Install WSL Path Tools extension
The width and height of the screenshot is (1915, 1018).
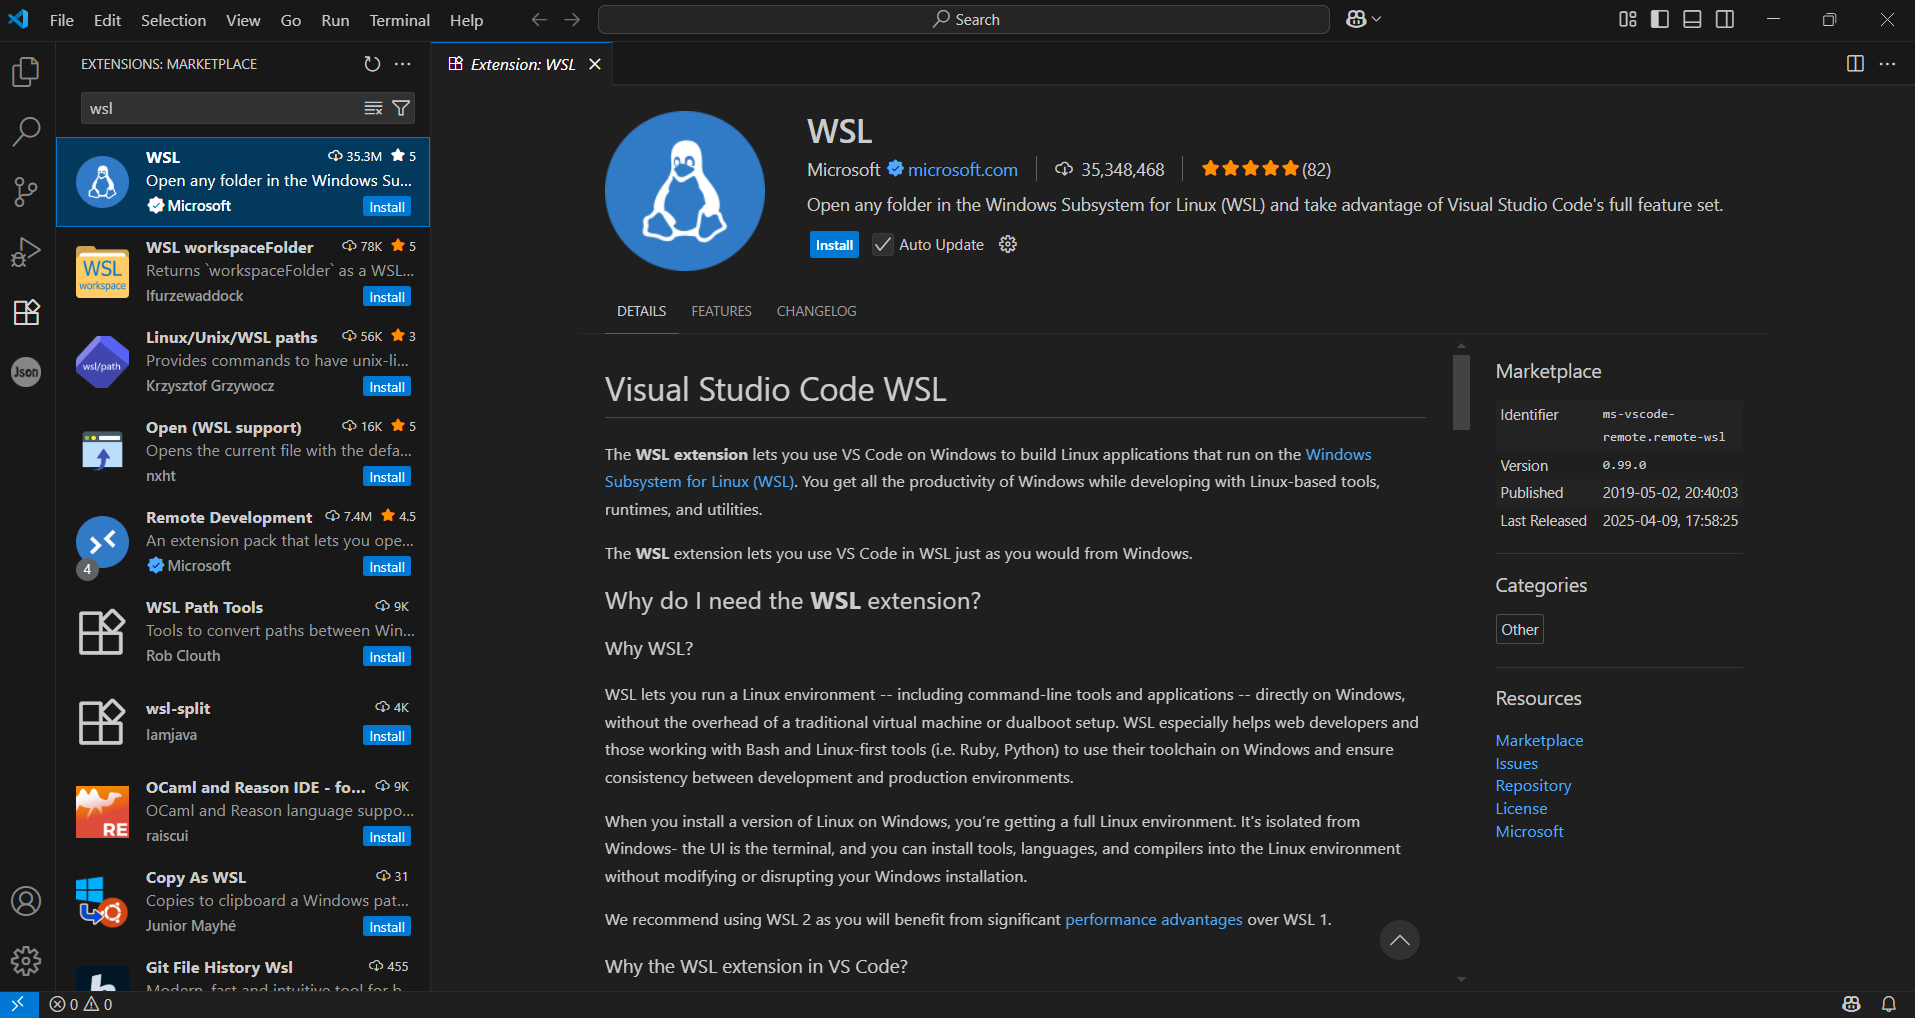point(387,657)
